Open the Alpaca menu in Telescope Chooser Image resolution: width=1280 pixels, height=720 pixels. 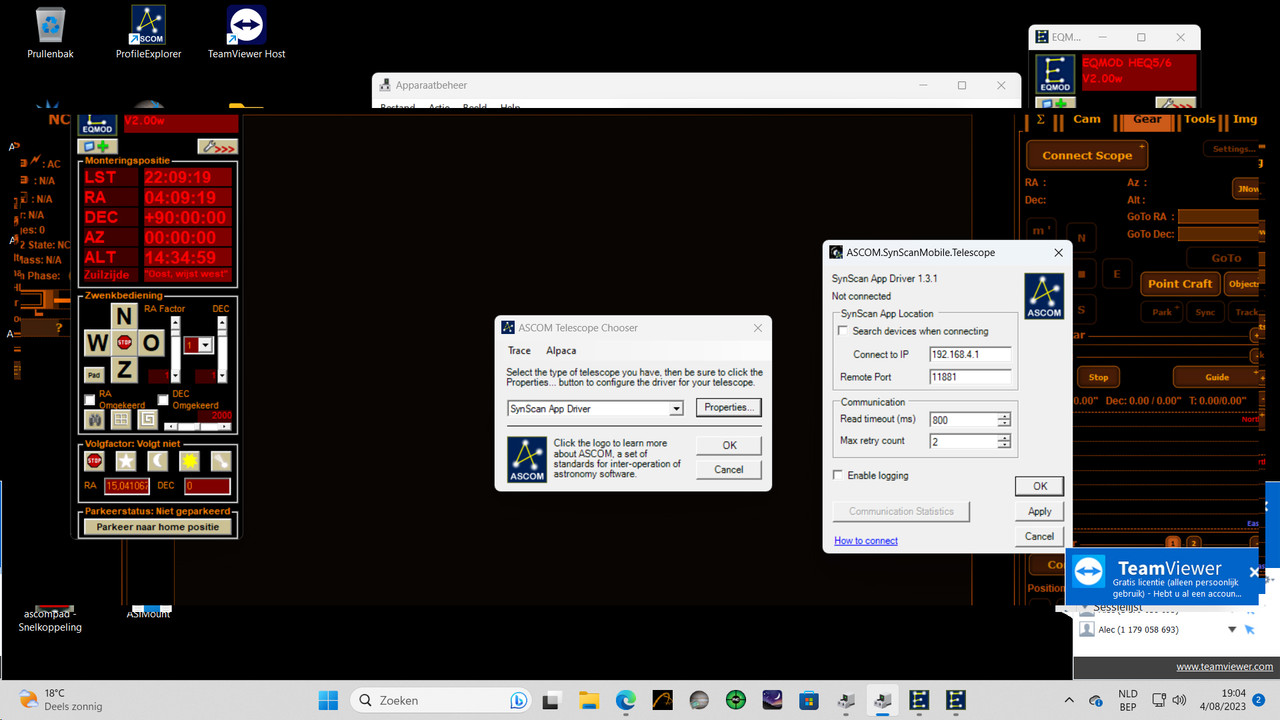(x=561, y=351)
